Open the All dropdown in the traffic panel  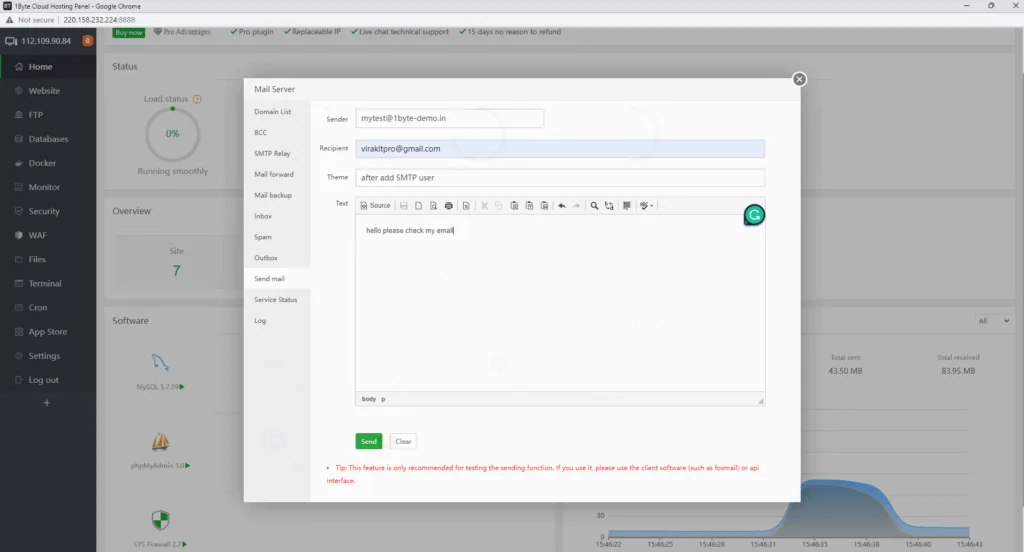tap(993, 321)
